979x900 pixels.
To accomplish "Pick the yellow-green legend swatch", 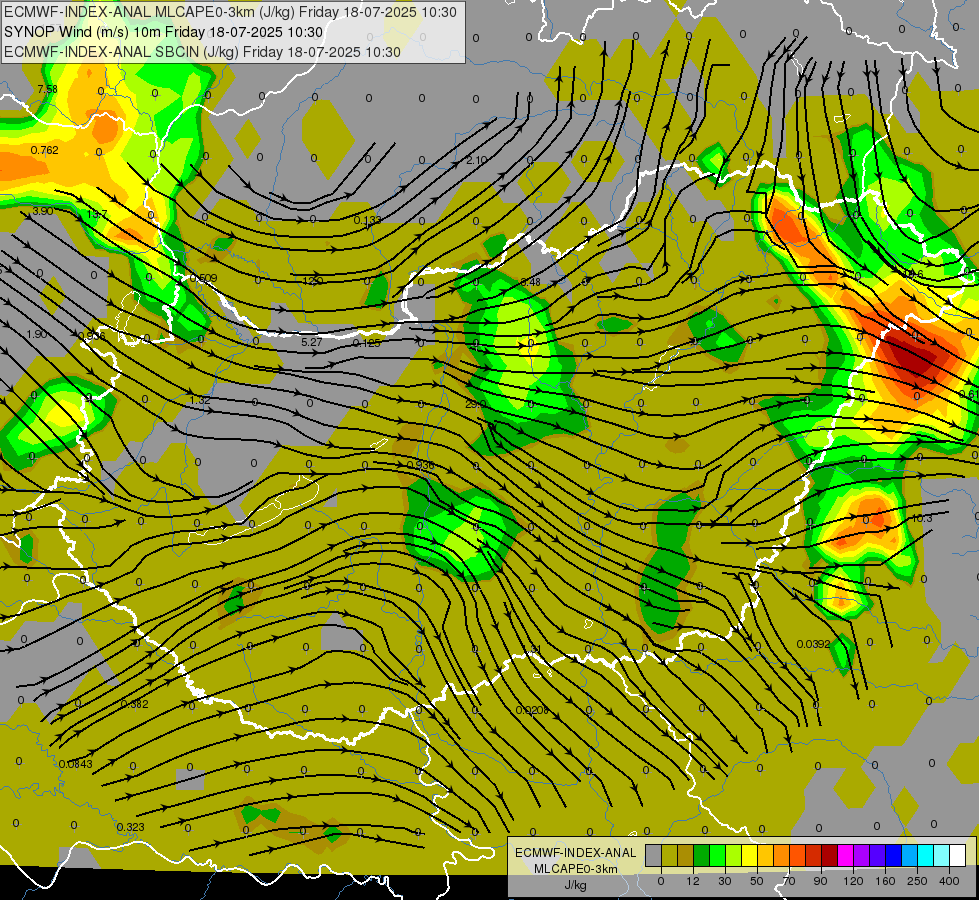I will [733, 856].
